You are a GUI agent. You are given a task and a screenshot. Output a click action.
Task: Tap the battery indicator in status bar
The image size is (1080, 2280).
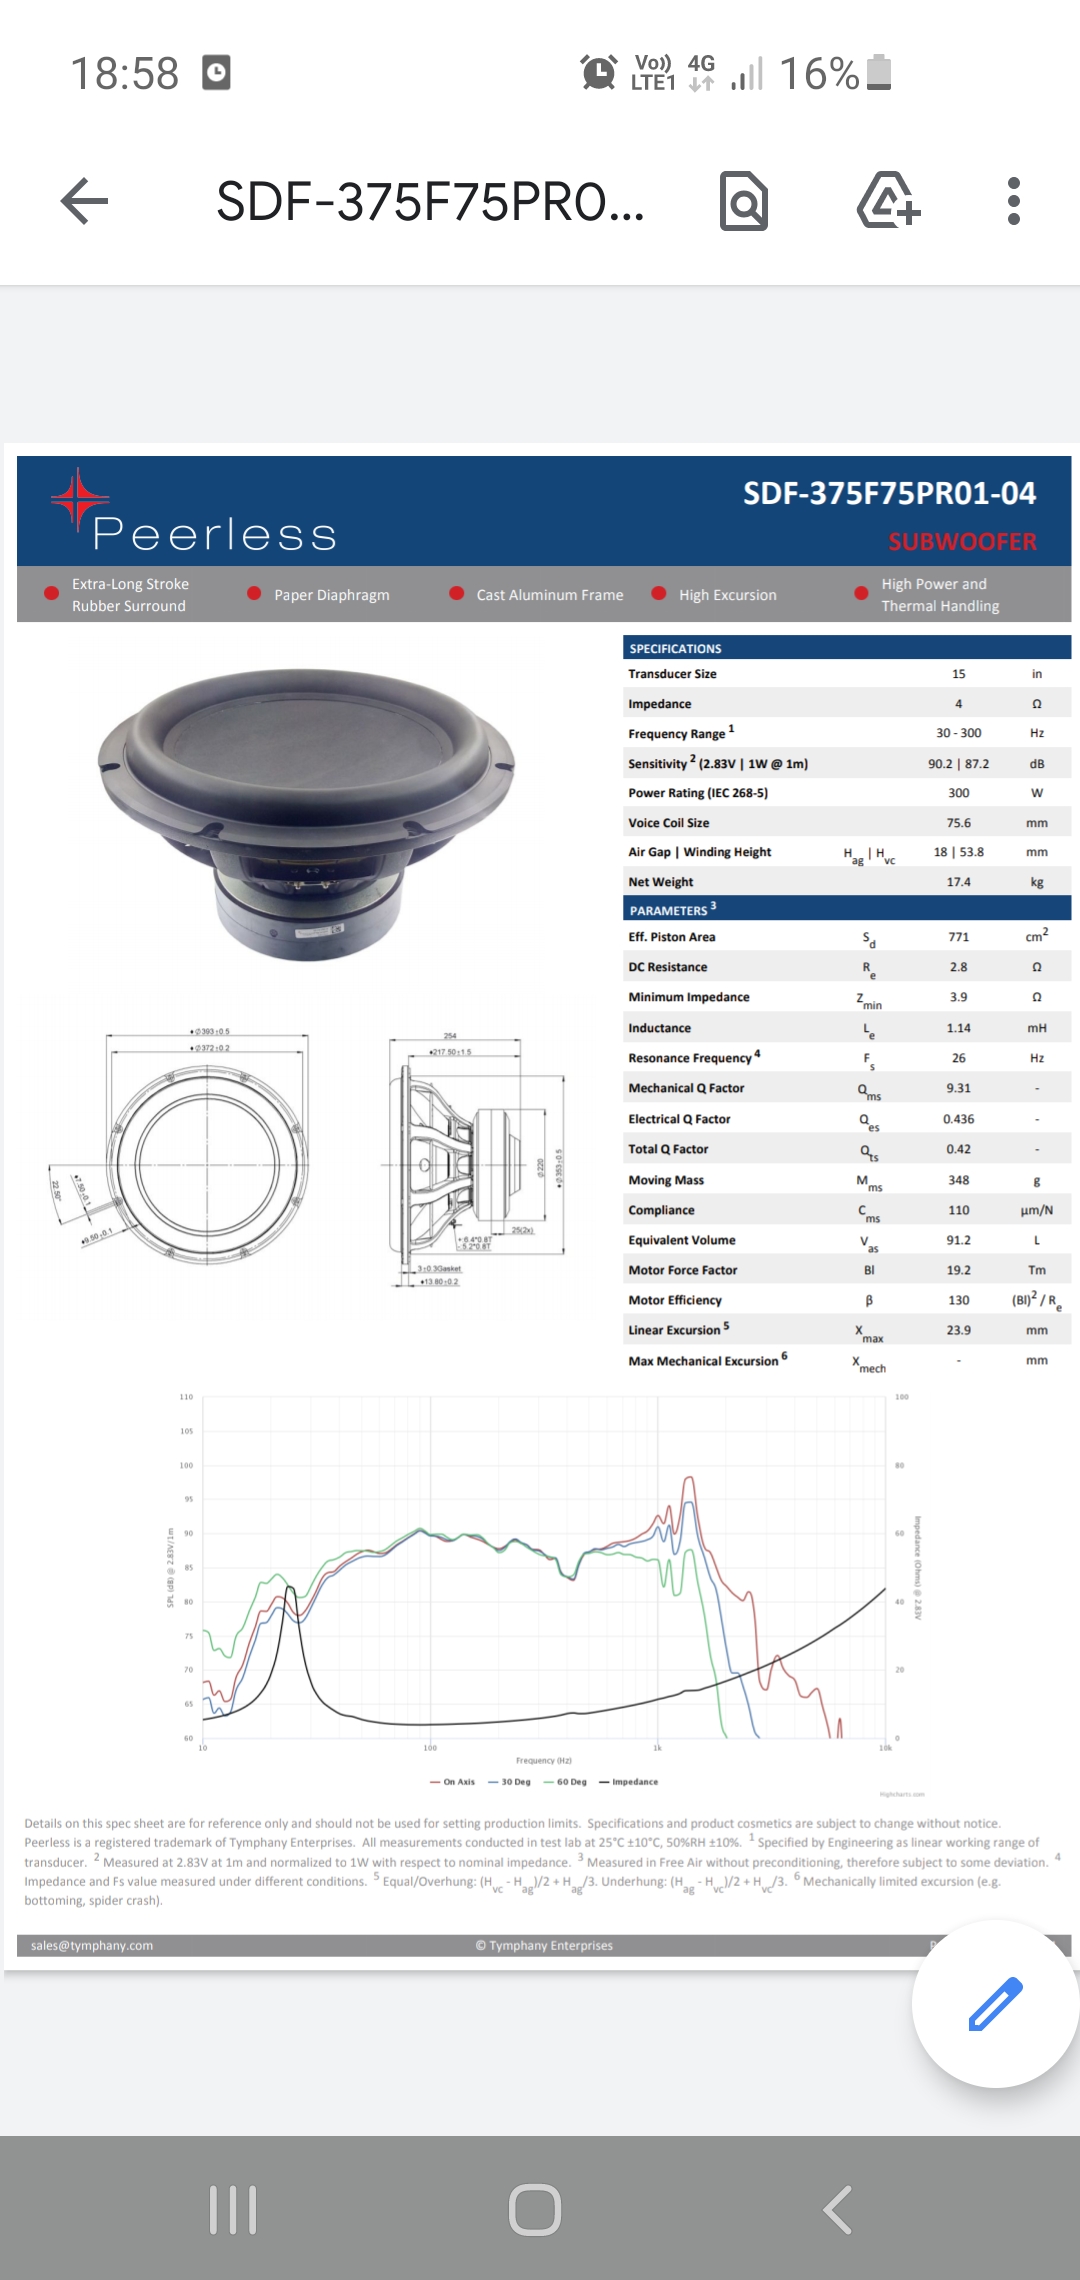879,73
